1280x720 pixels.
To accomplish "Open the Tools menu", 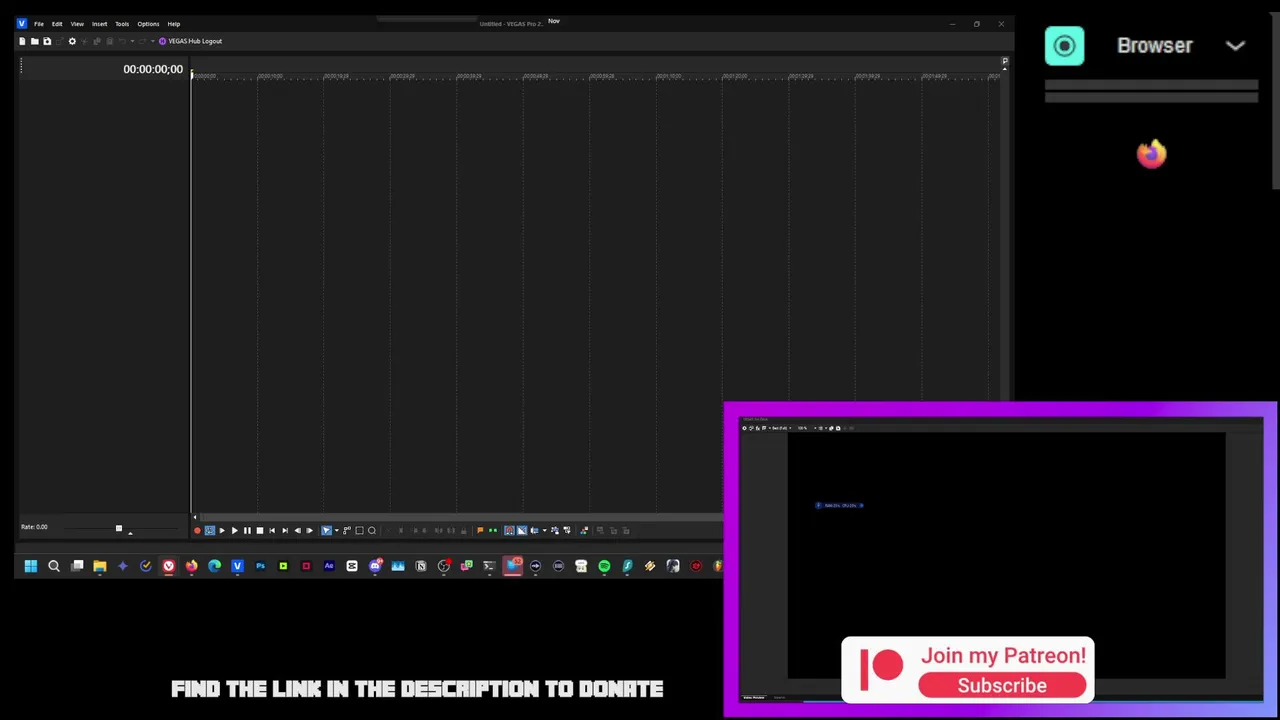I will [x=122, y=24].
